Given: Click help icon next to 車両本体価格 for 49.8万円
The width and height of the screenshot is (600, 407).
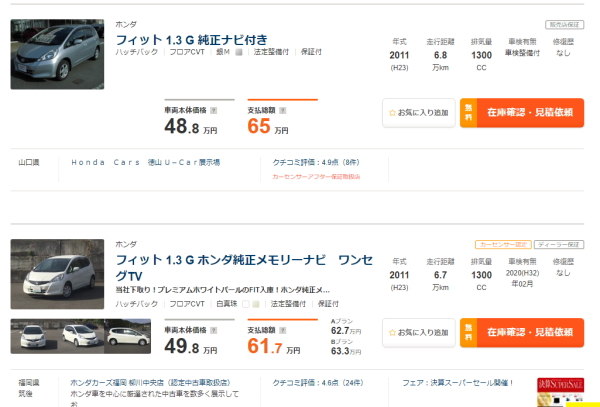Looking at the screenshot, I should (x=214, y=330).
